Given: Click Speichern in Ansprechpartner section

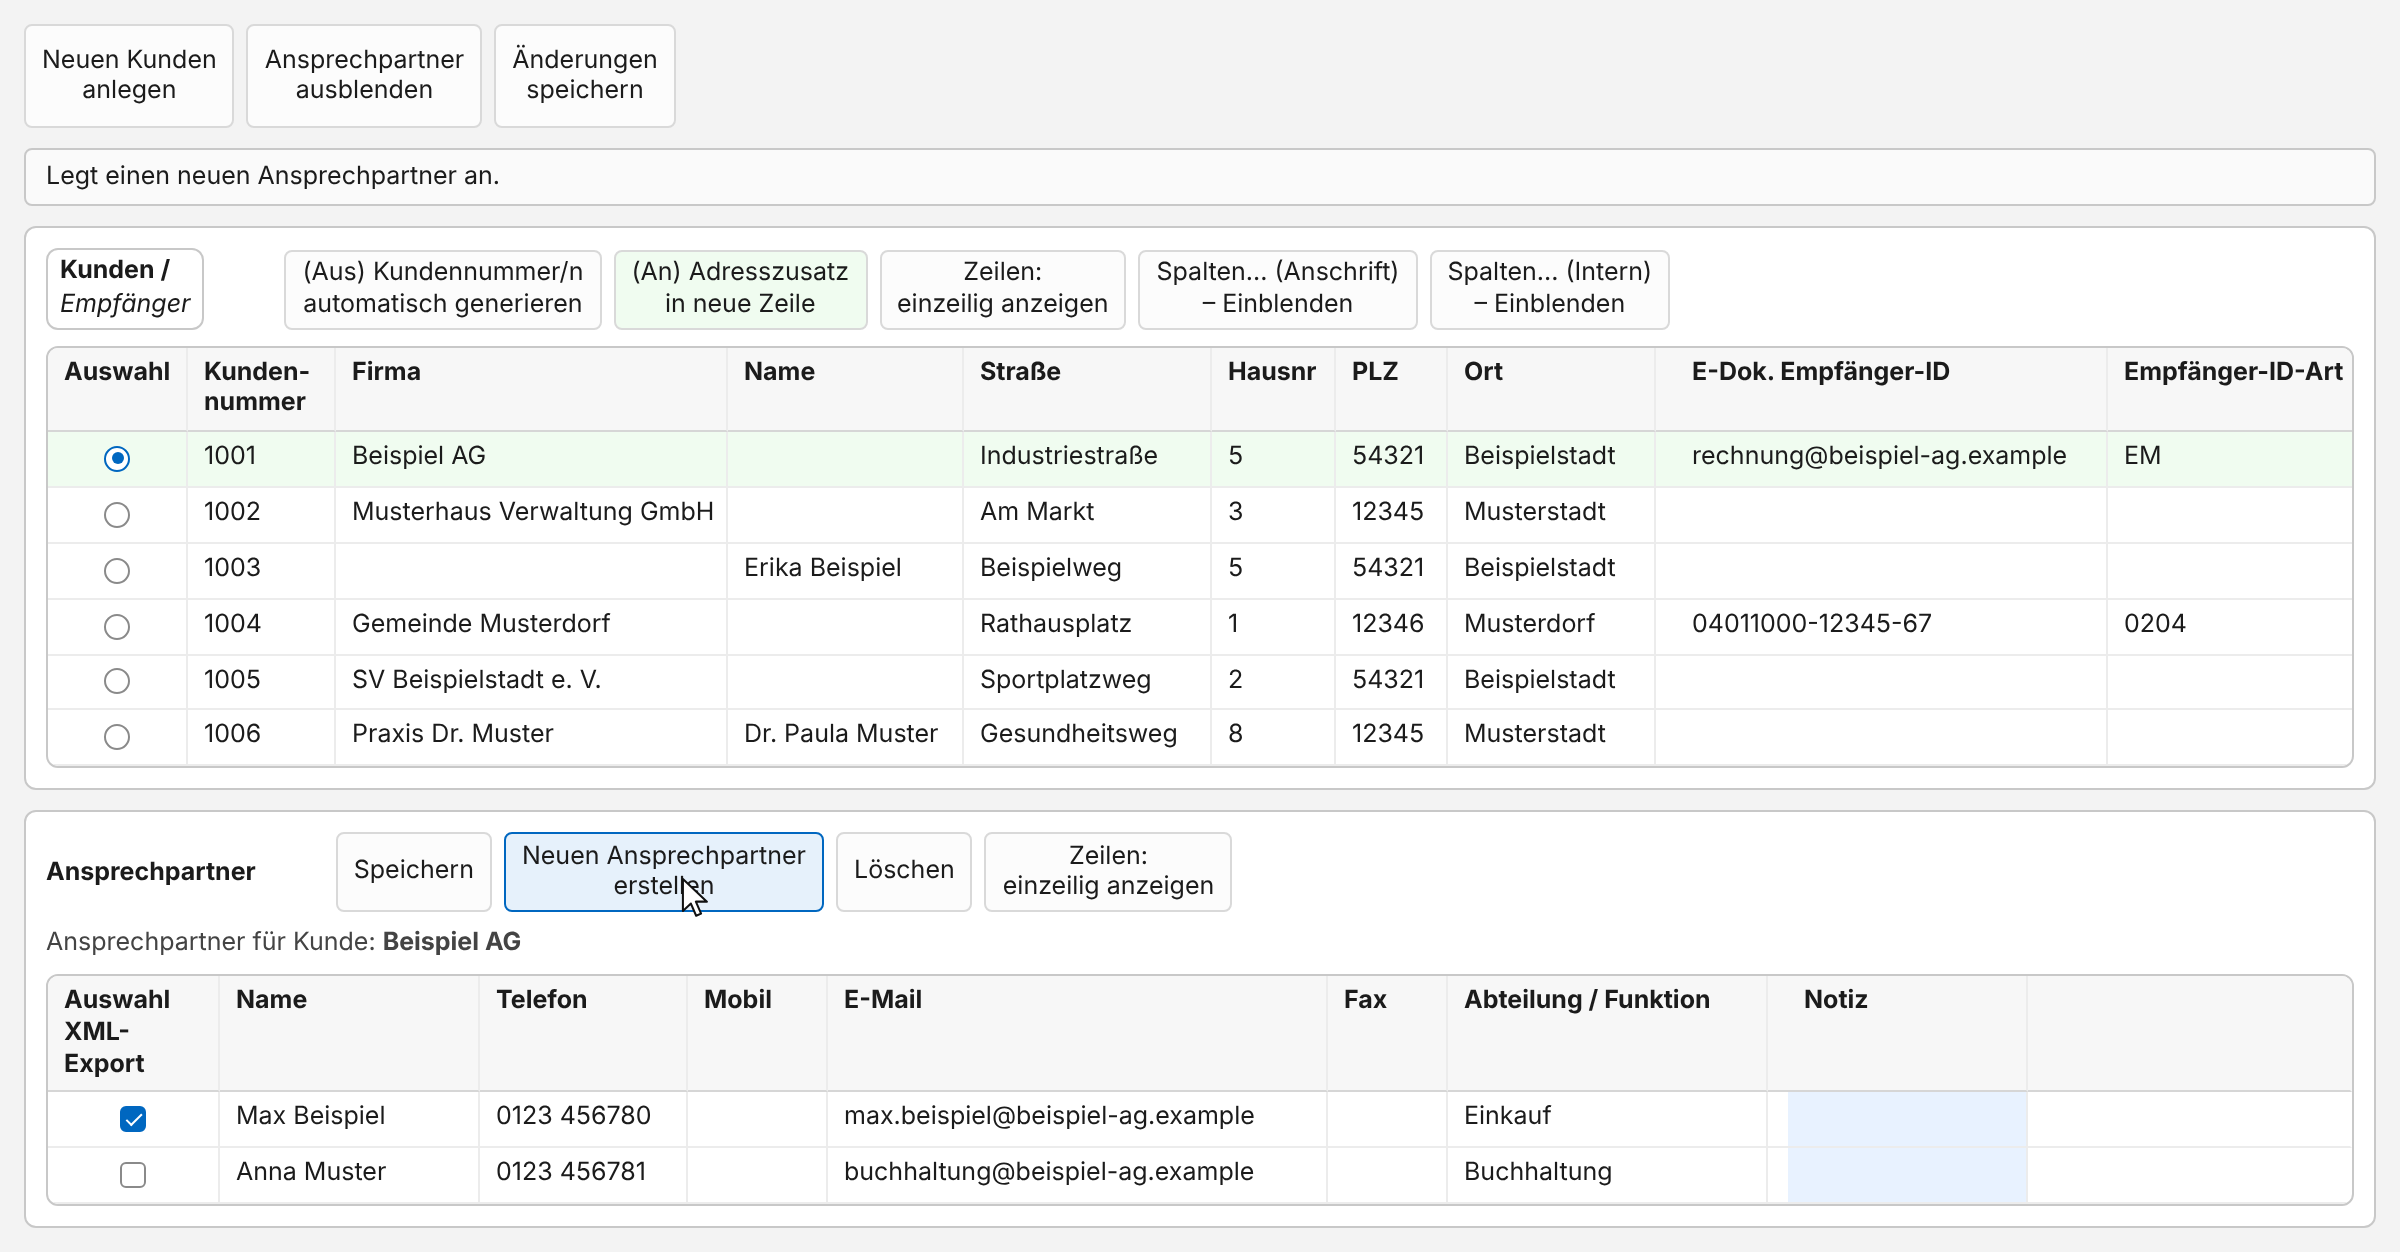Looking at the screenshot, I should click(414, 871).
